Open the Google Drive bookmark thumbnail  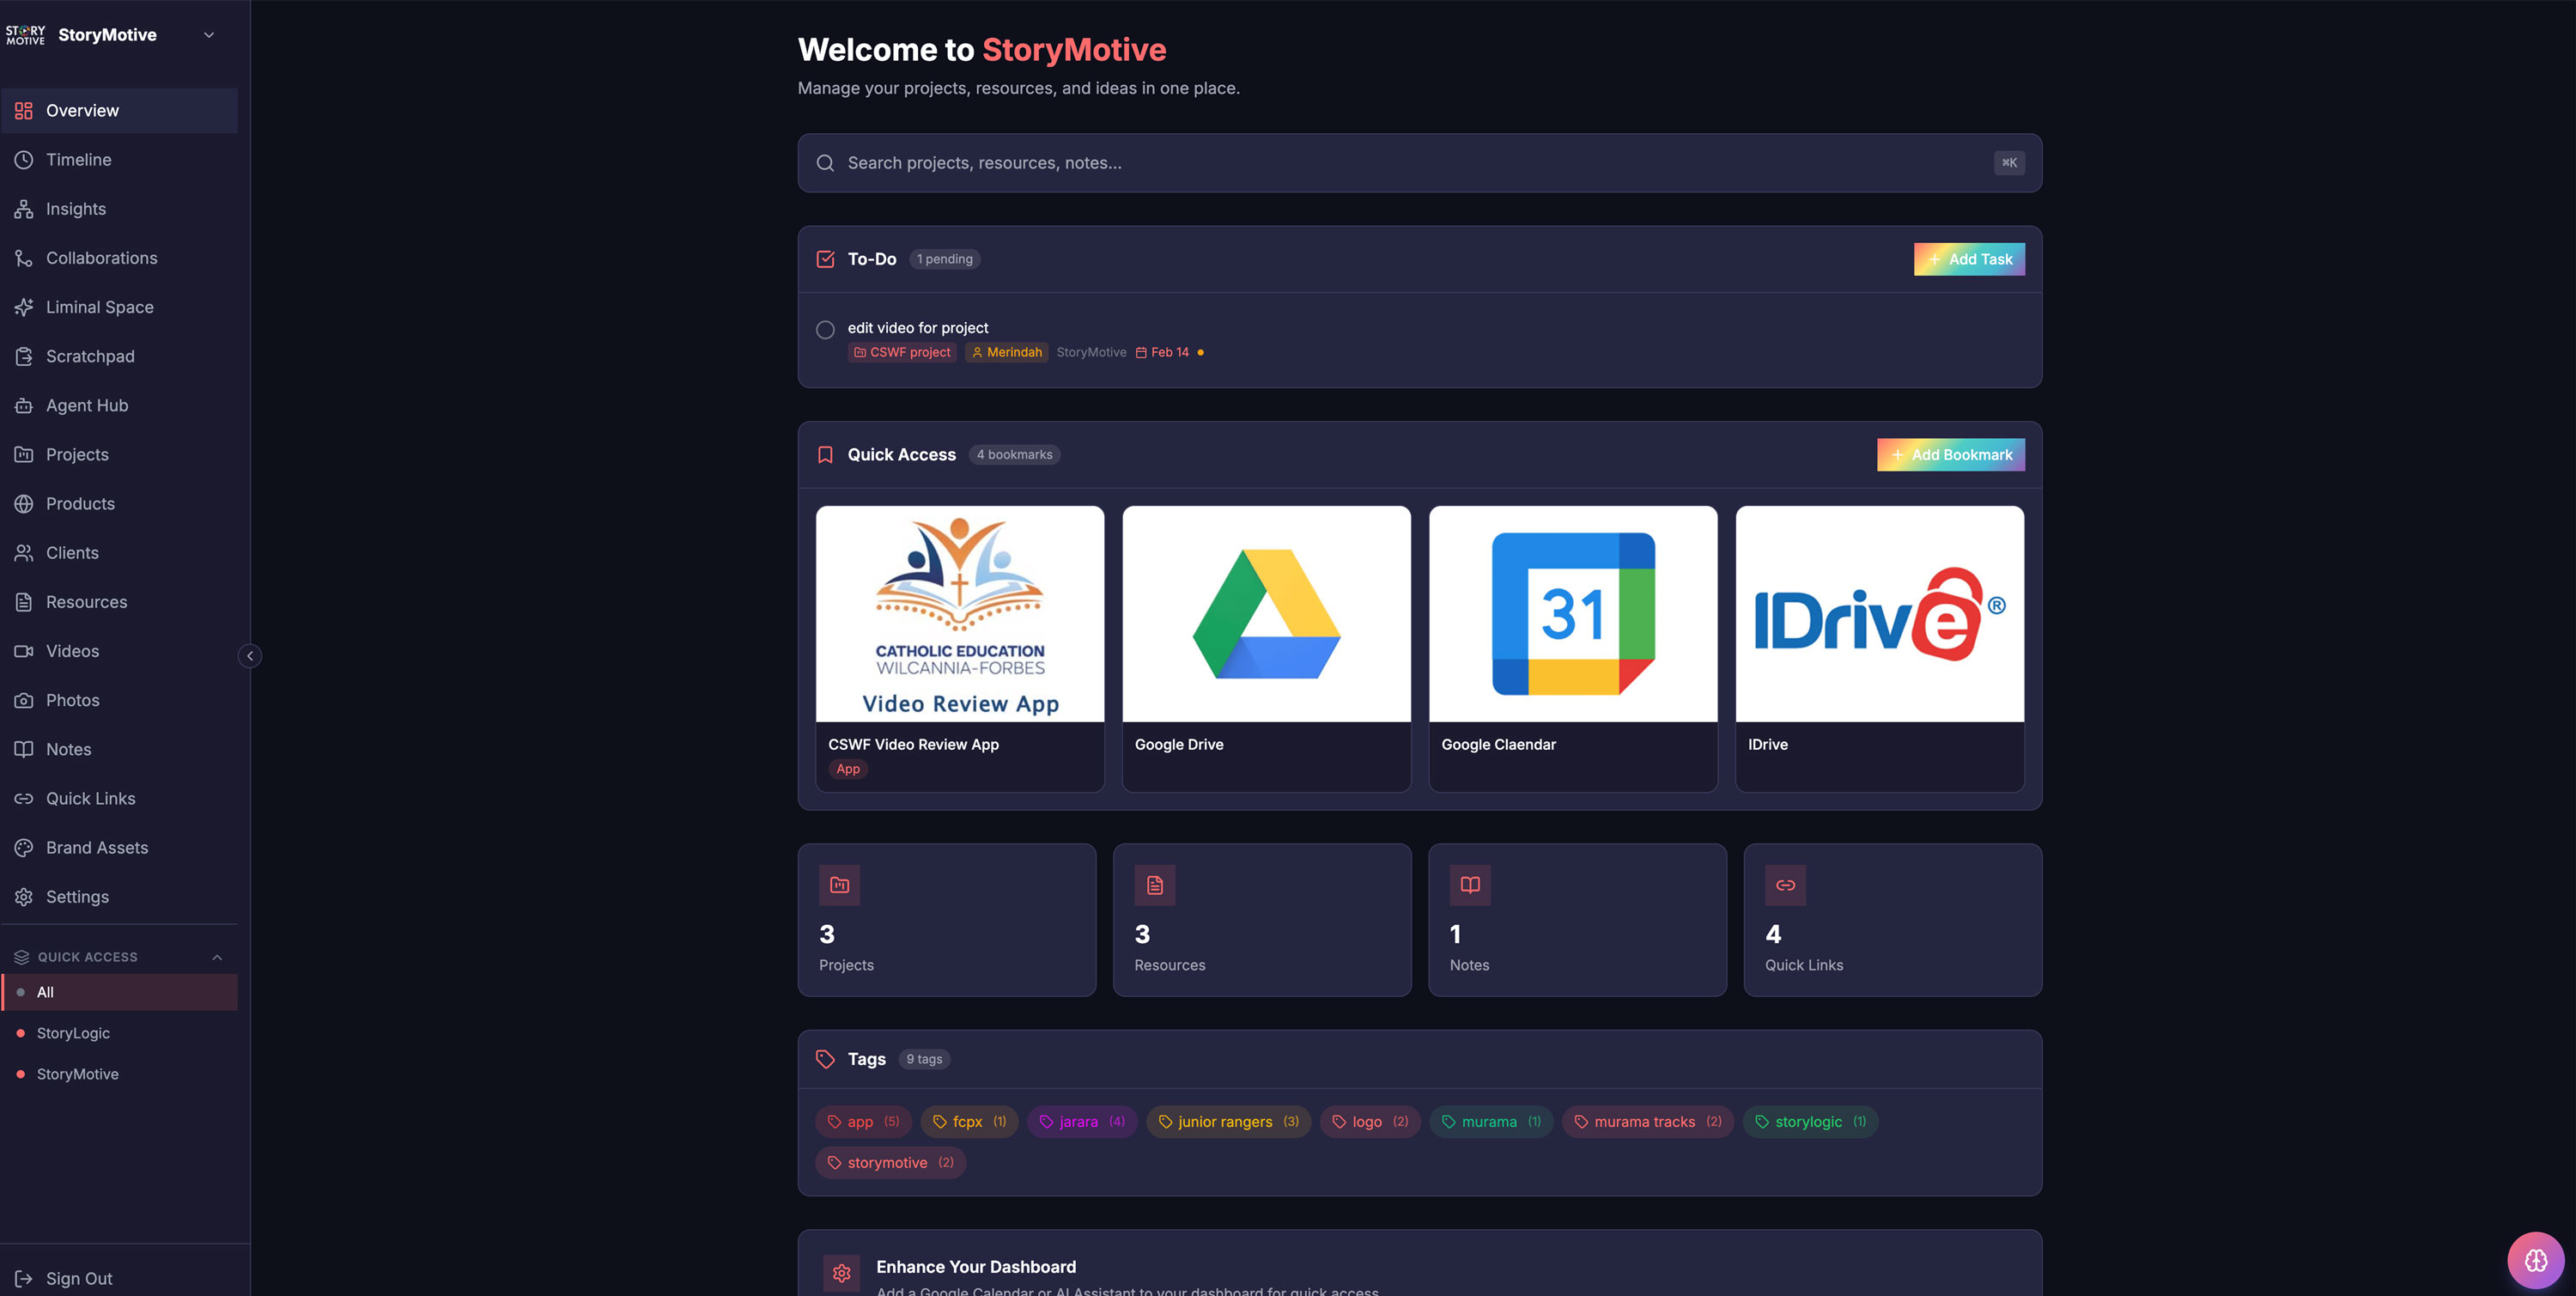pos(1265,614)
